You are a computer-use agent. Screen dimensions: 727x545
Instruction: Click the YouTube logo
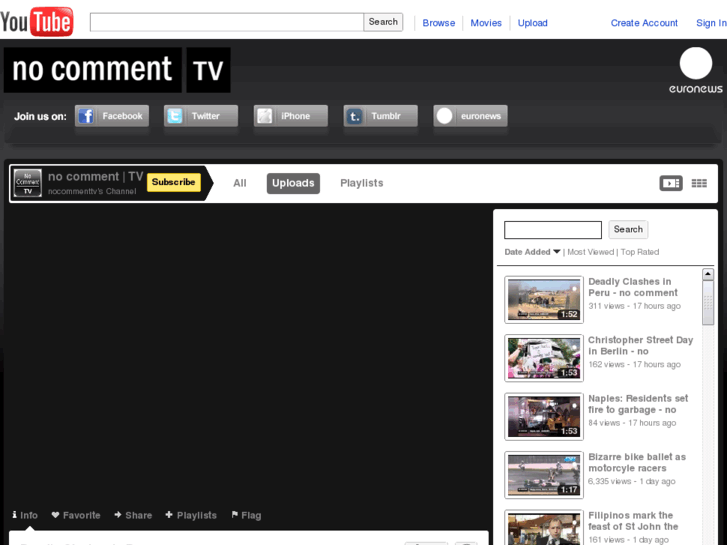click(x=37, y=21)
